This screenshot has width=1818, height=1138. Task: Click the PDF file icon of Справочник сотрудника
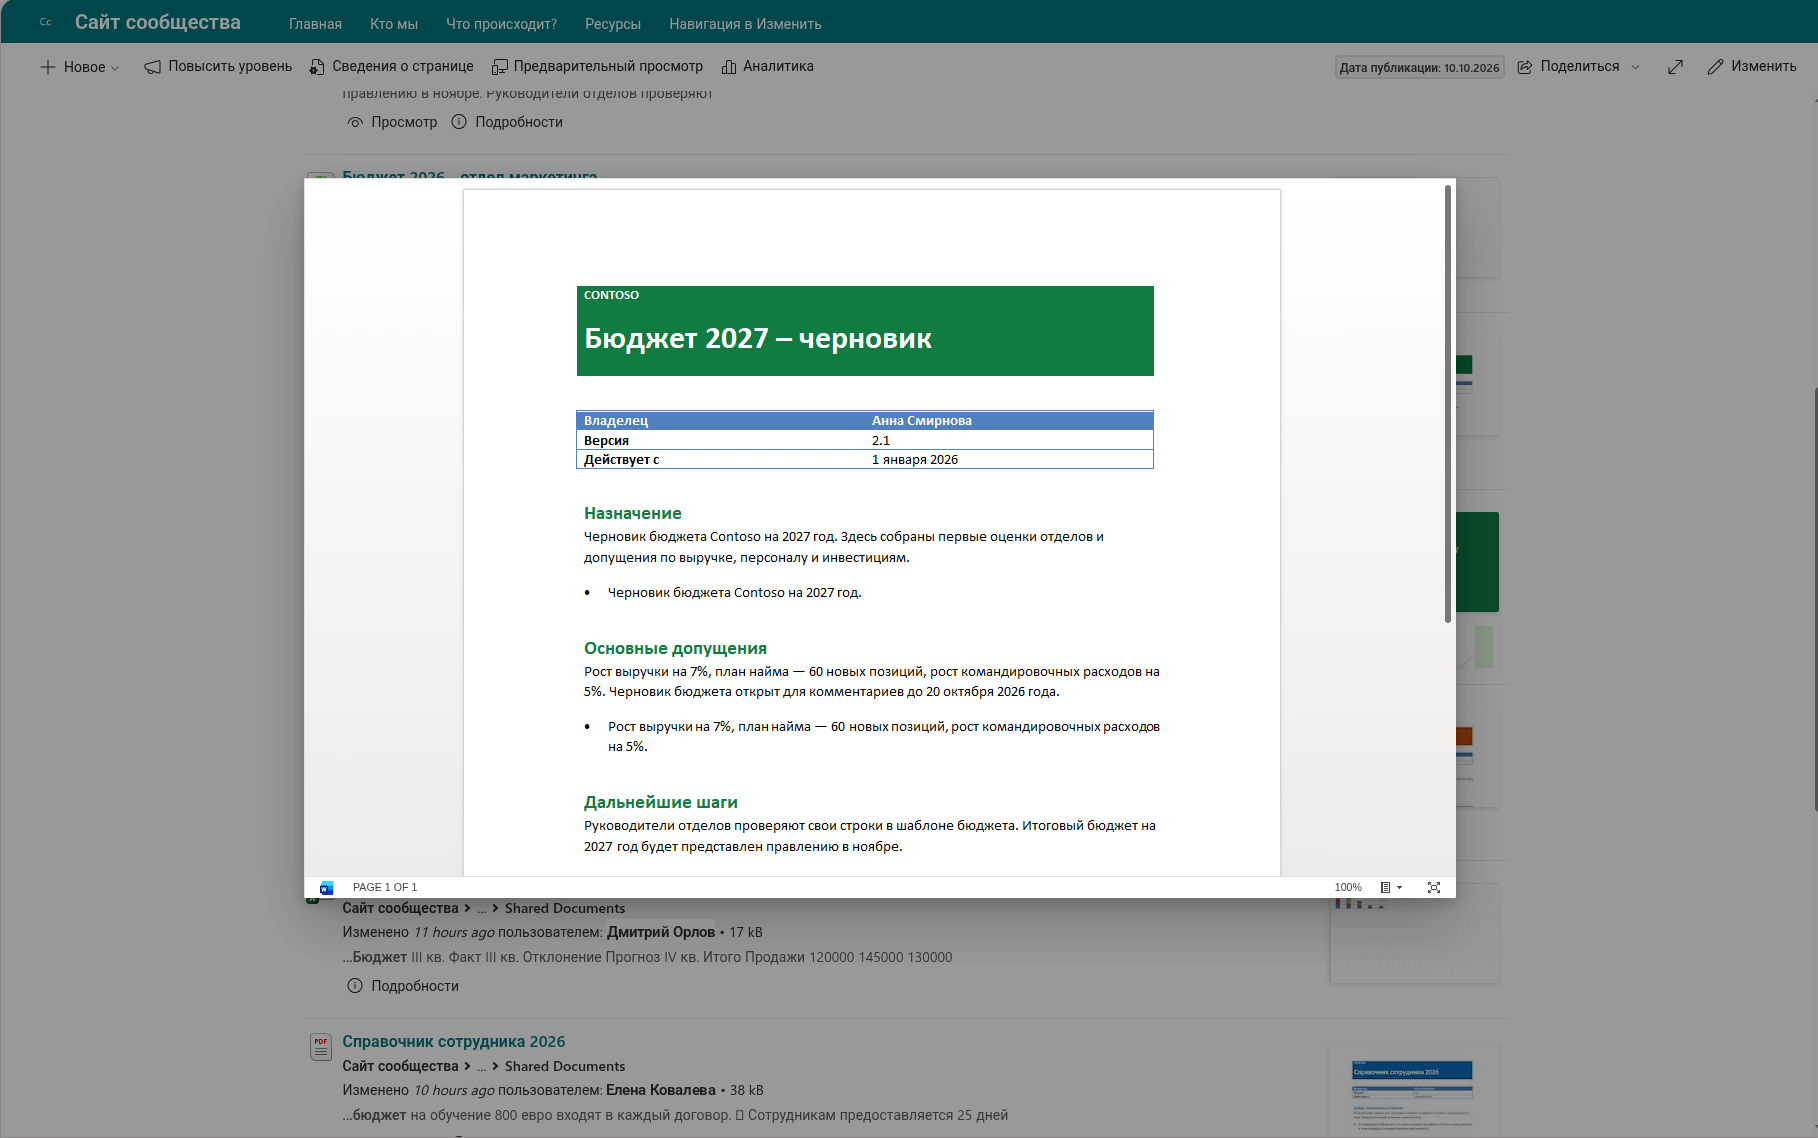(x=320, y=1047)
